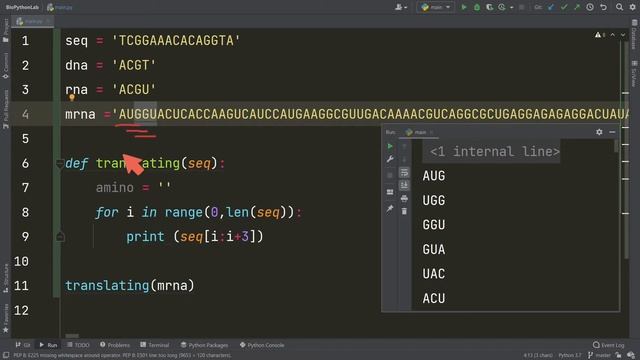Click the intention lightbulb on line 3
Viewport: 640px width, 360px height.
(x=72, y=98)
